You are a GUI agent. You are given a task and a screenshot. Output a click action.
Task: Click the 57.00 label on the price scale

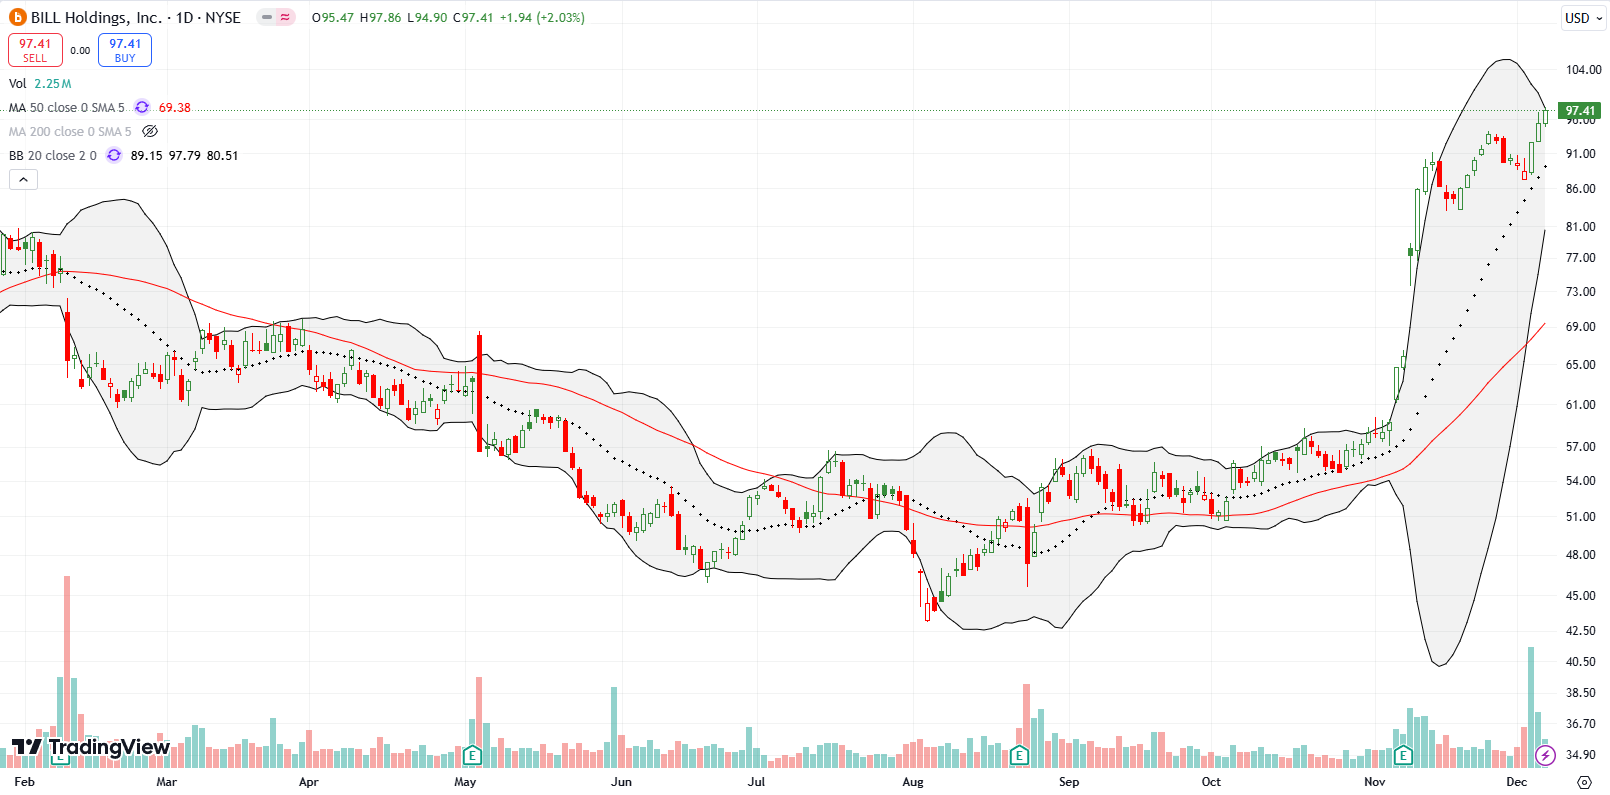click(x=1581, y=447)
